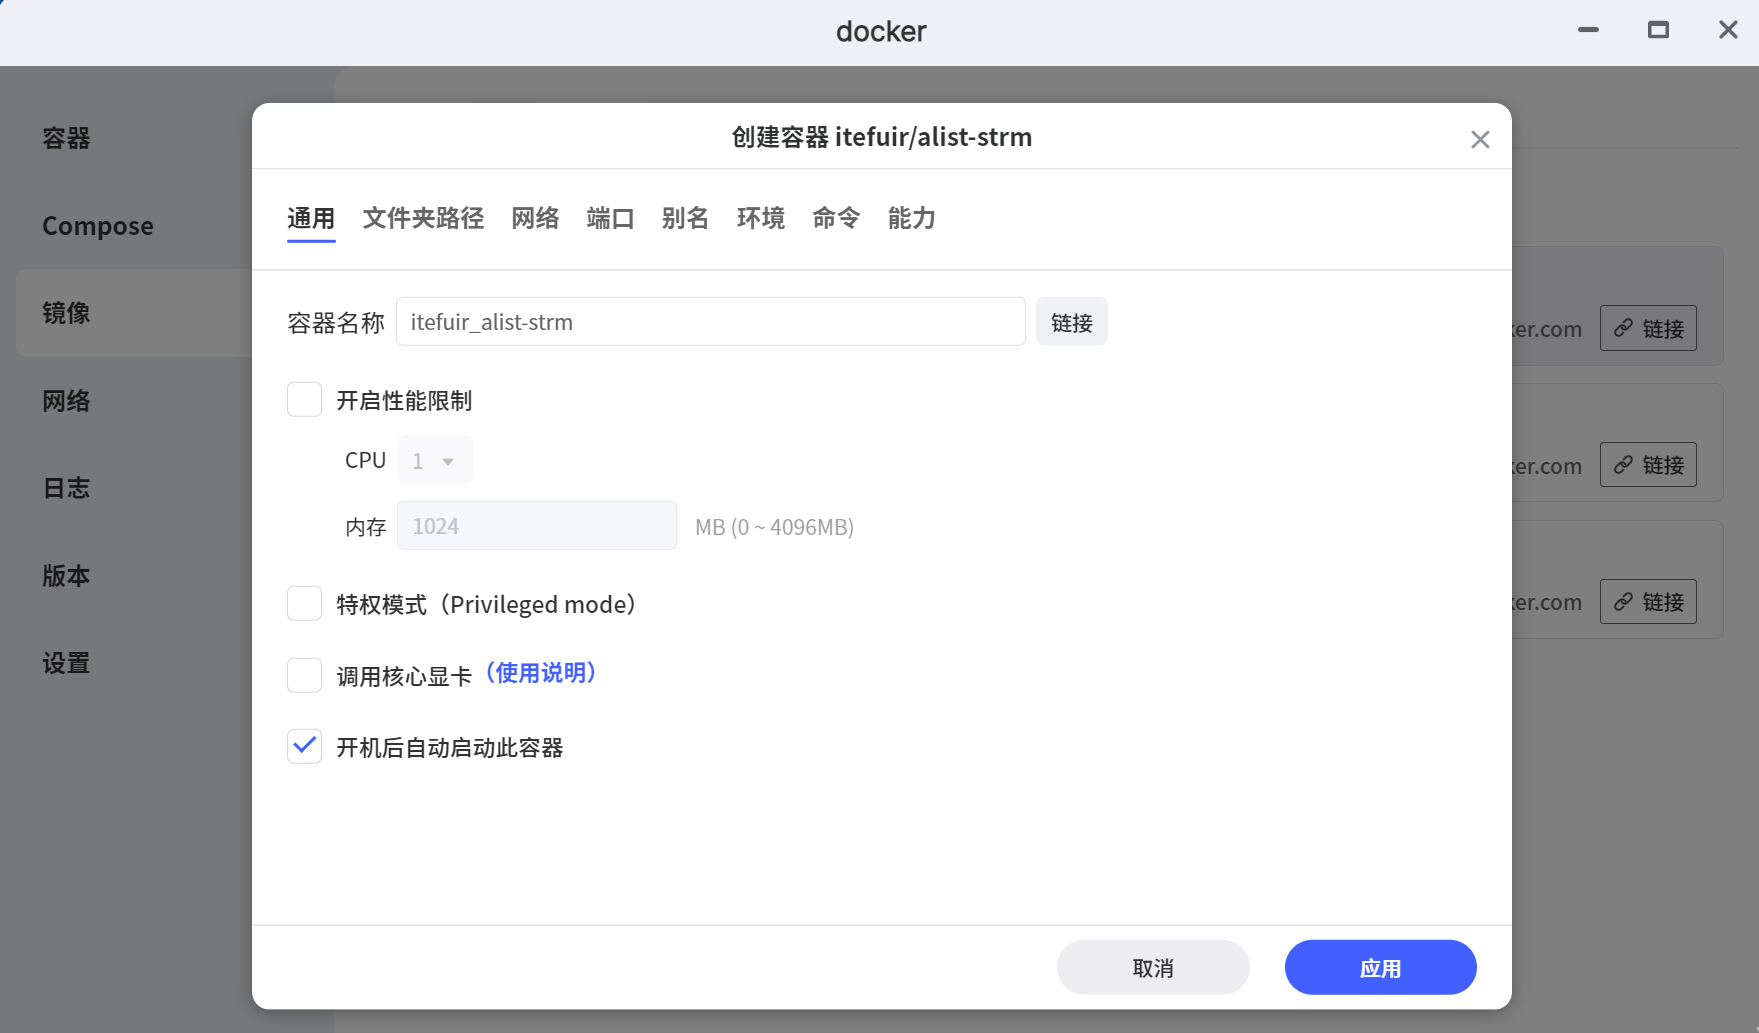Click the 应用 apply button
Screen dimensions: 1759x1033
click(1380, 967)
